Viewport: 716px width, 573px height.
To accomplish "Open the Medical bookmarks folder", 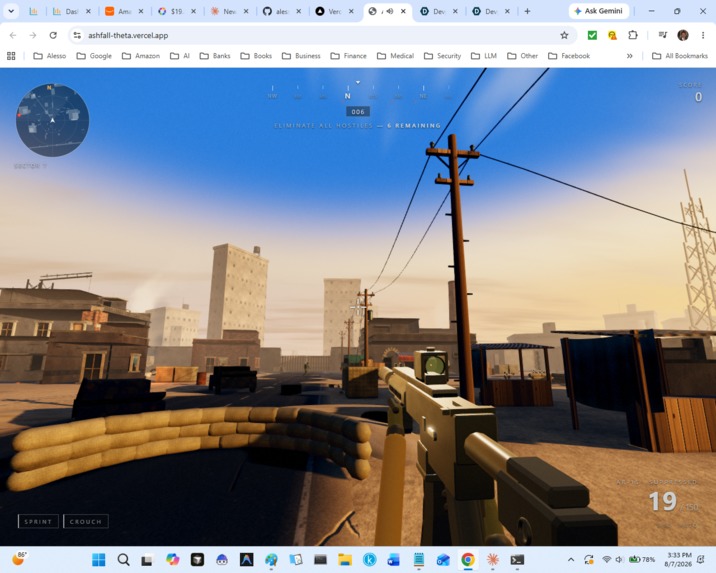I will point(395,56).
